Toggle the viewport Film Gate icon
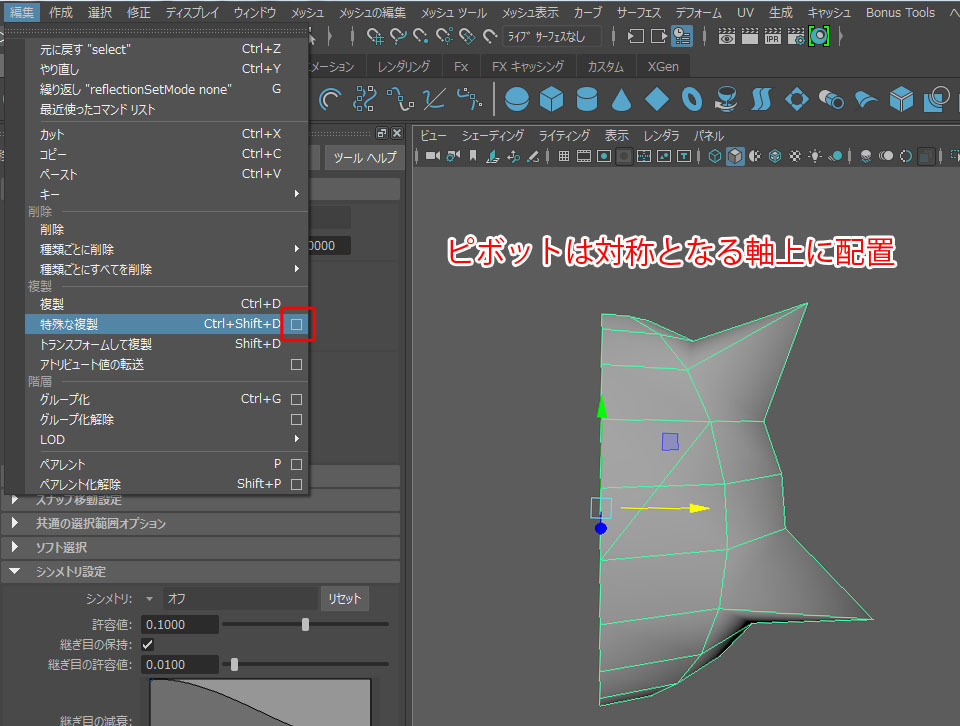This screenshot has width=960, height=726. click(584, 156)
